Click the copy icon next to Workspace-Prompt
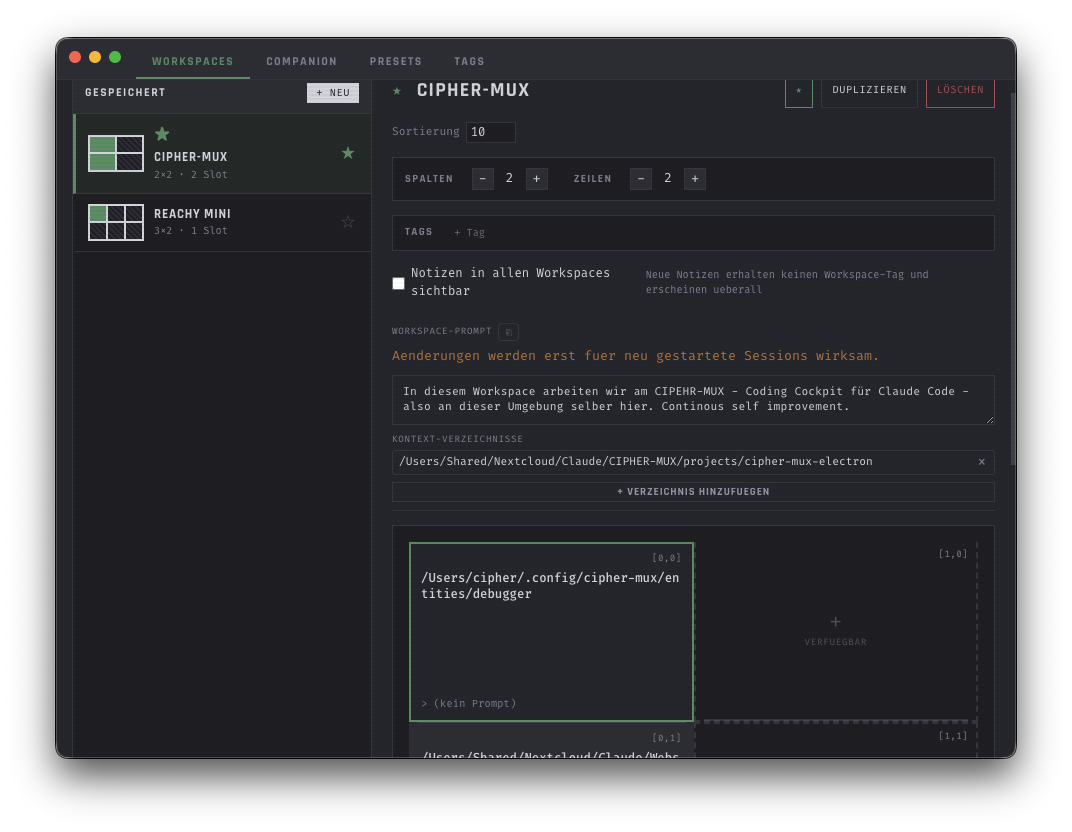Viewport: 1072px width, 832px height. pos(509,332)
